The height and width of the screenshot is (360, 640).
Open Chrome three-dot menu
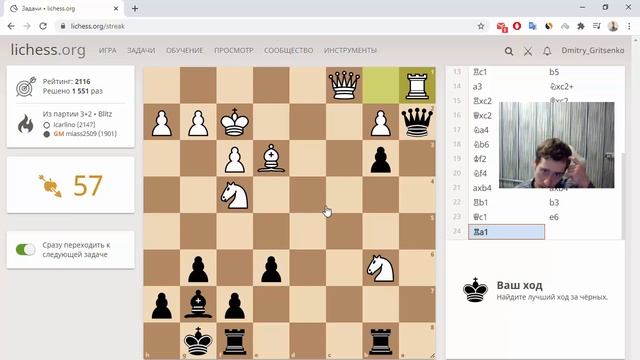(x=629, y=26)
